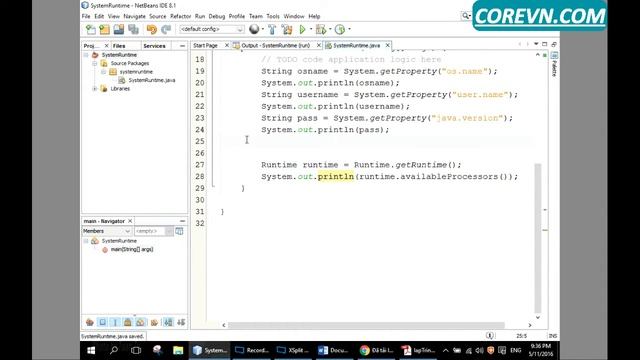This screenshot has width=640, height=360.
Task: Expand the Libraries node
Action: [x=95, y=89]
